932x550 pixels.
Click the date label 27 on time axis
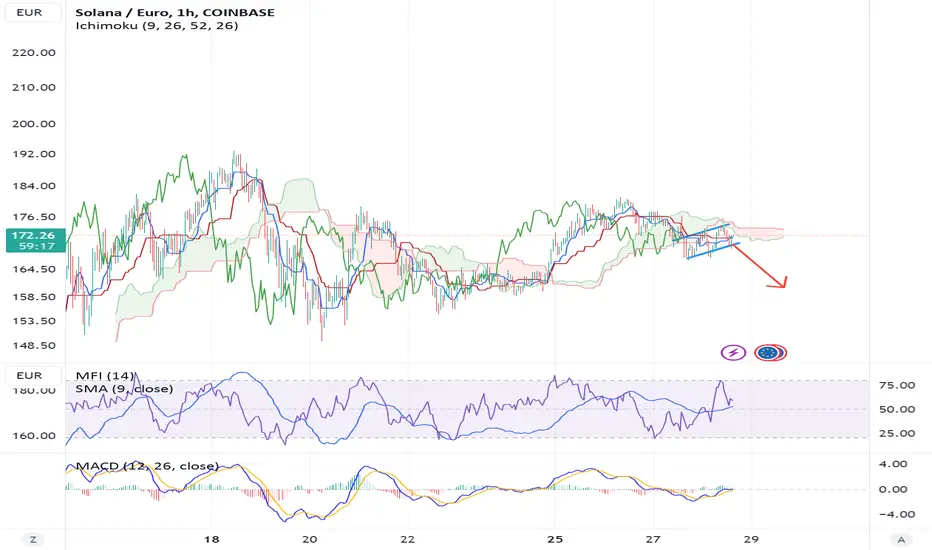point(653,539)
